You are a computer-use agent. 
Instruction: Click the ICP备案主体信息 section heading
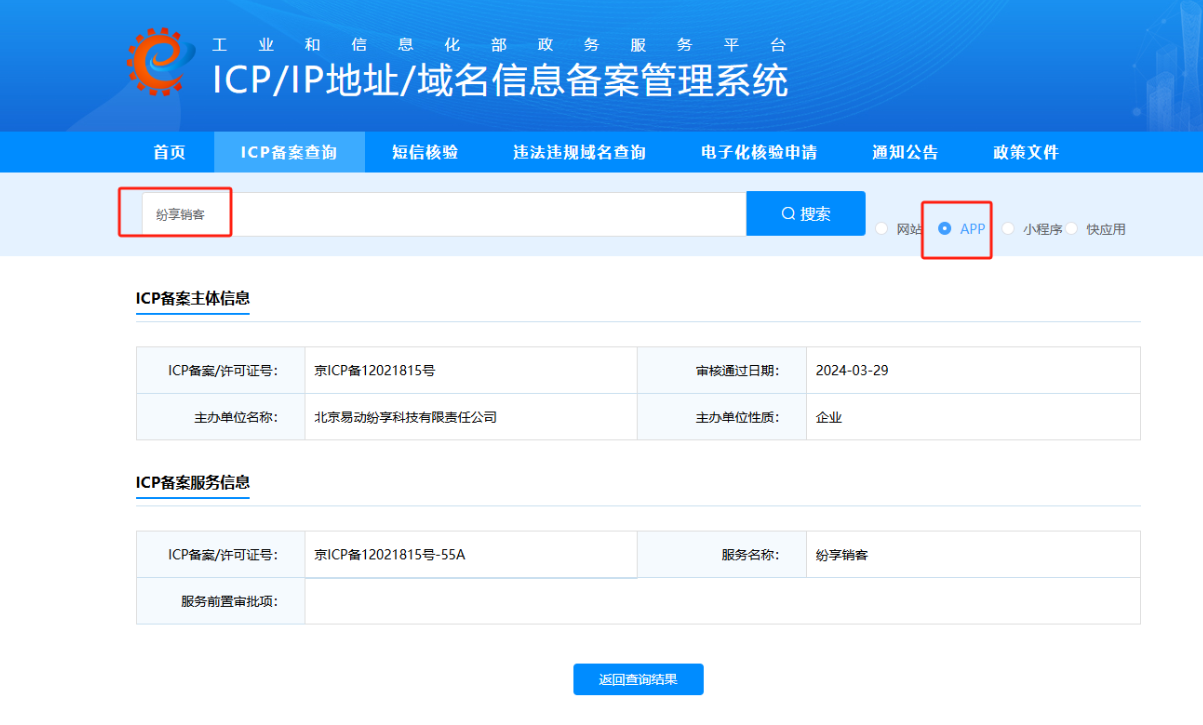tap(193, 298)
